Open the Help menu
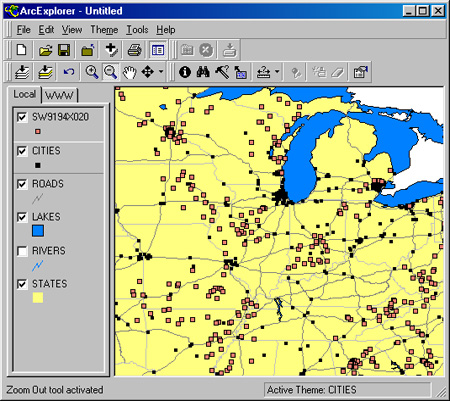Screen dimensions: 450x401 pyautogui.click(x=166, y=30)
